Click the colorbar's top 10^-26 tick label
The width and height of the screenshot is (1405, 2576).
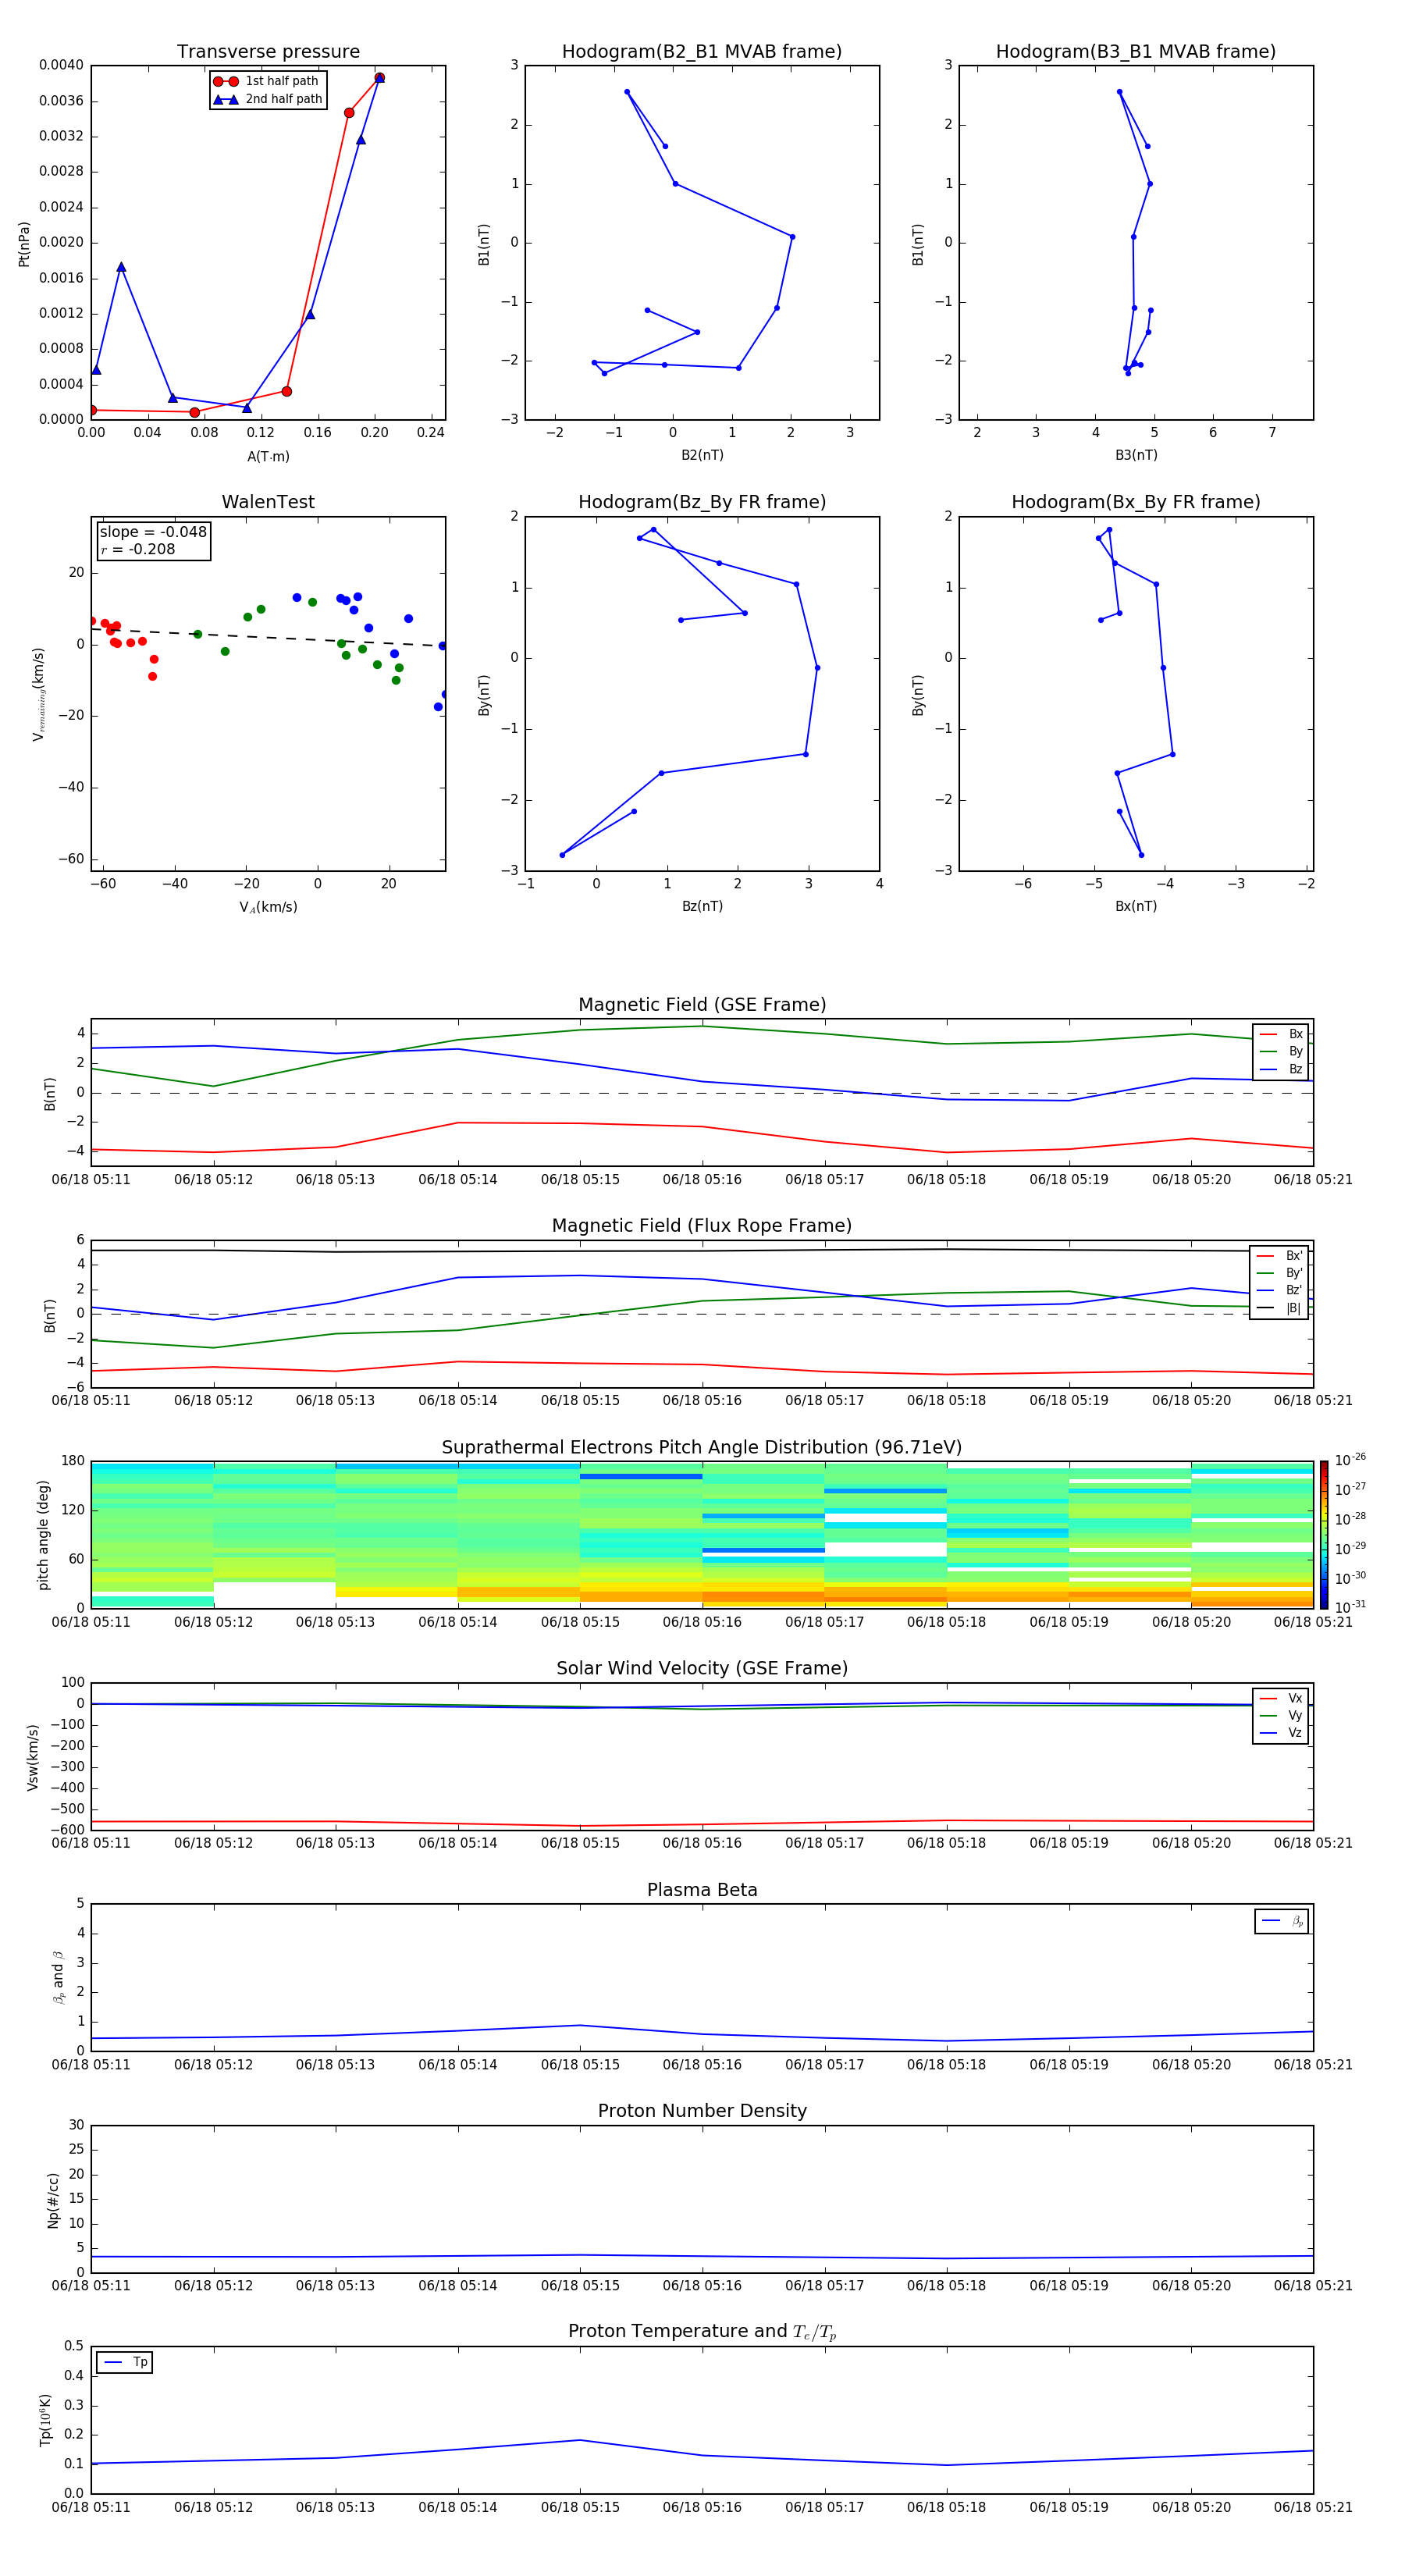1350,1460
